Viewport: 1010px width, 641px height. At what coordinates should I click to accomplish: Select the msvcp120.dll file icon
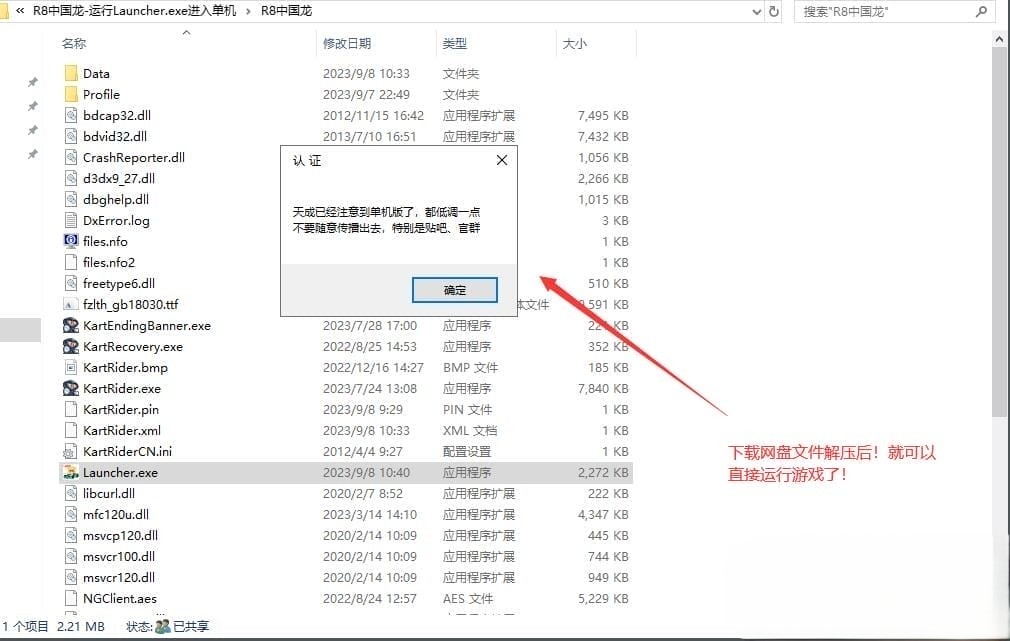point(71,535)
